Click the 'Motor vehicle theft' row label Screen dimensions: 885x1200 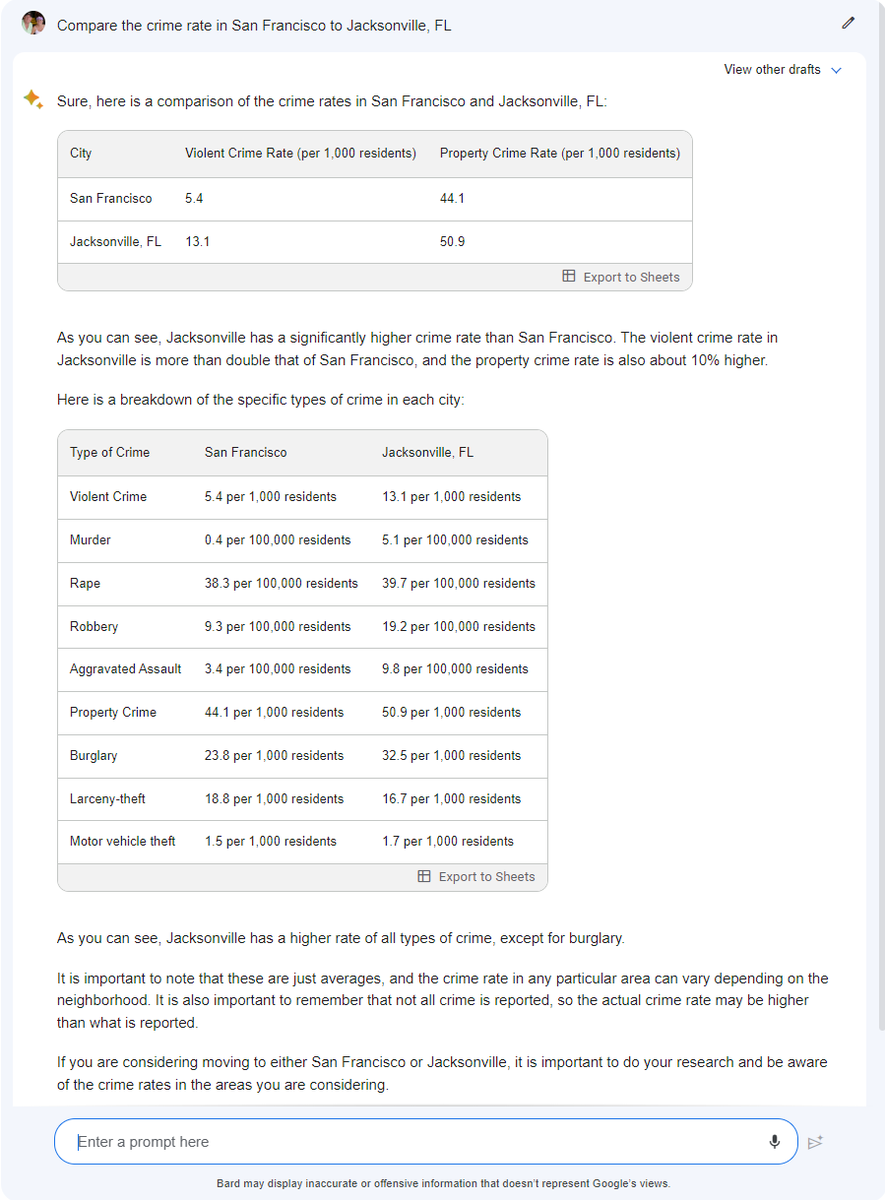(123, 842)
